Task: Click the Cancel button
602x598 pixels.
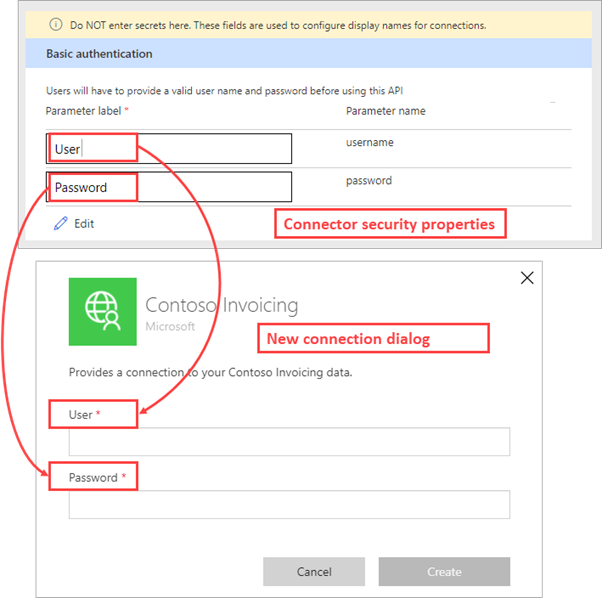Action: 314,572
